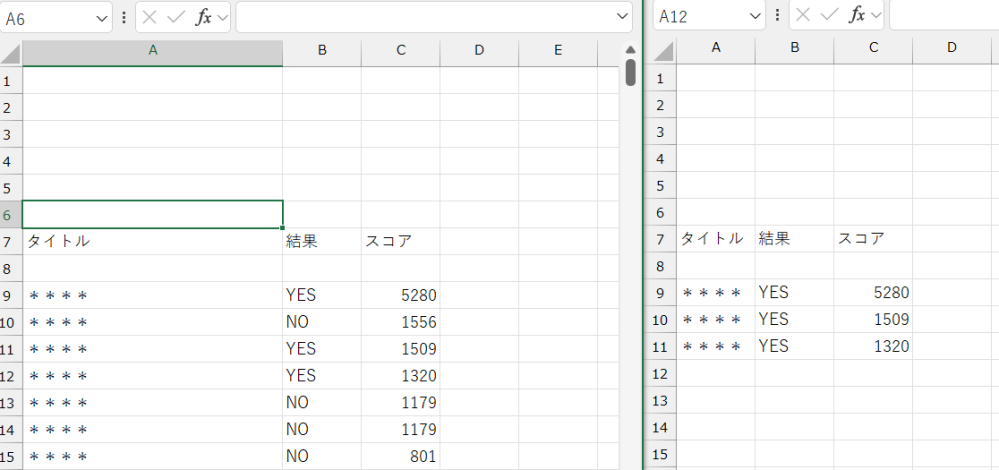Viewport: 999px width, 470px height.
Task: Expand the left formula bar using its chevron
Action: coord(622,17)
